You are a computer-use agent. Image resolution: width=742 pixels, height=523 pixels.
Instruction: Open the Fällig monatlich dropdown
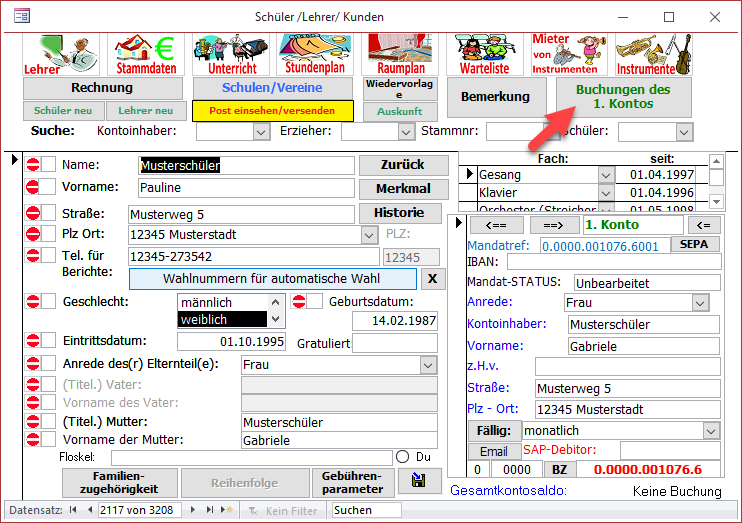710,430
